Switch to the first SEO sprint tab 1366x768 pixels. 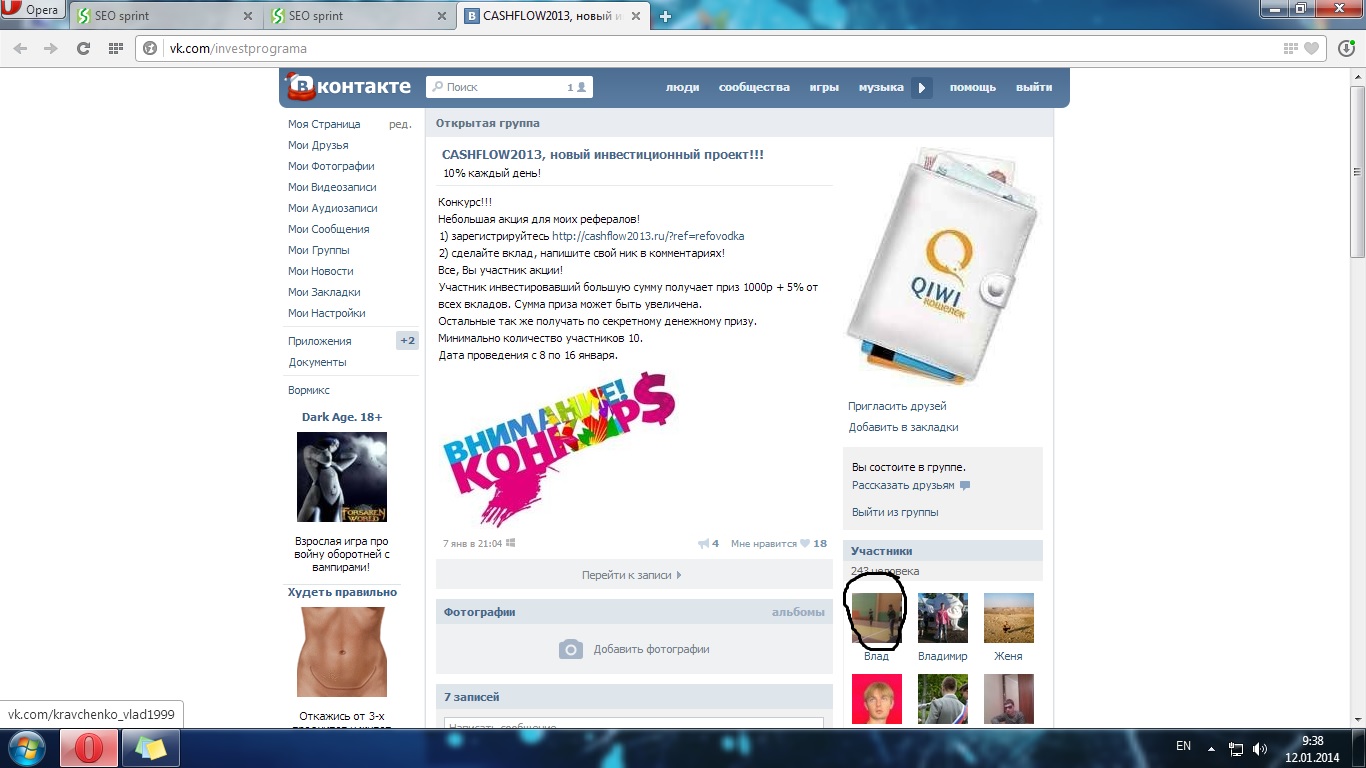163,16
